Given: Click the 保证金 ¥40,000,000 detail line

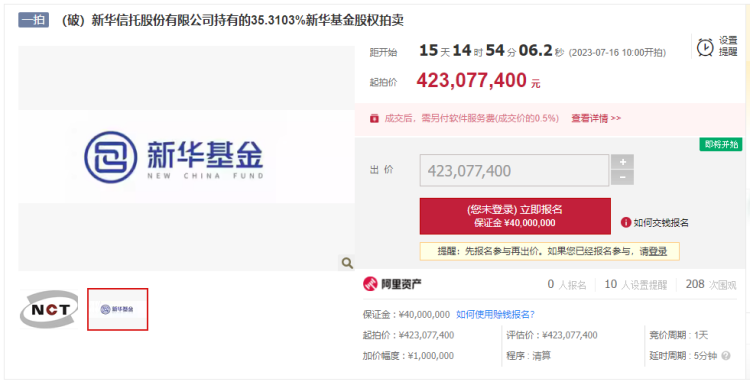Looking at the screenshot, I should (x=406, y=315).
